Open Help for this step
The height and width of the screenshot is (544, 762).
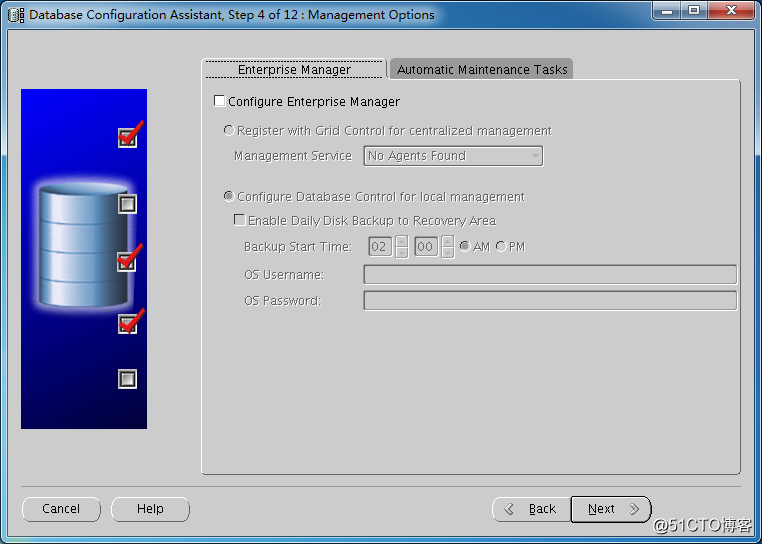tap(150, 509)
